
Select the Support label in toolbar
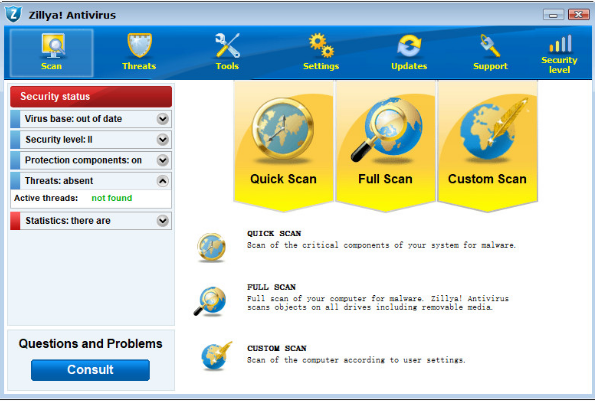[x=490, y=66]
